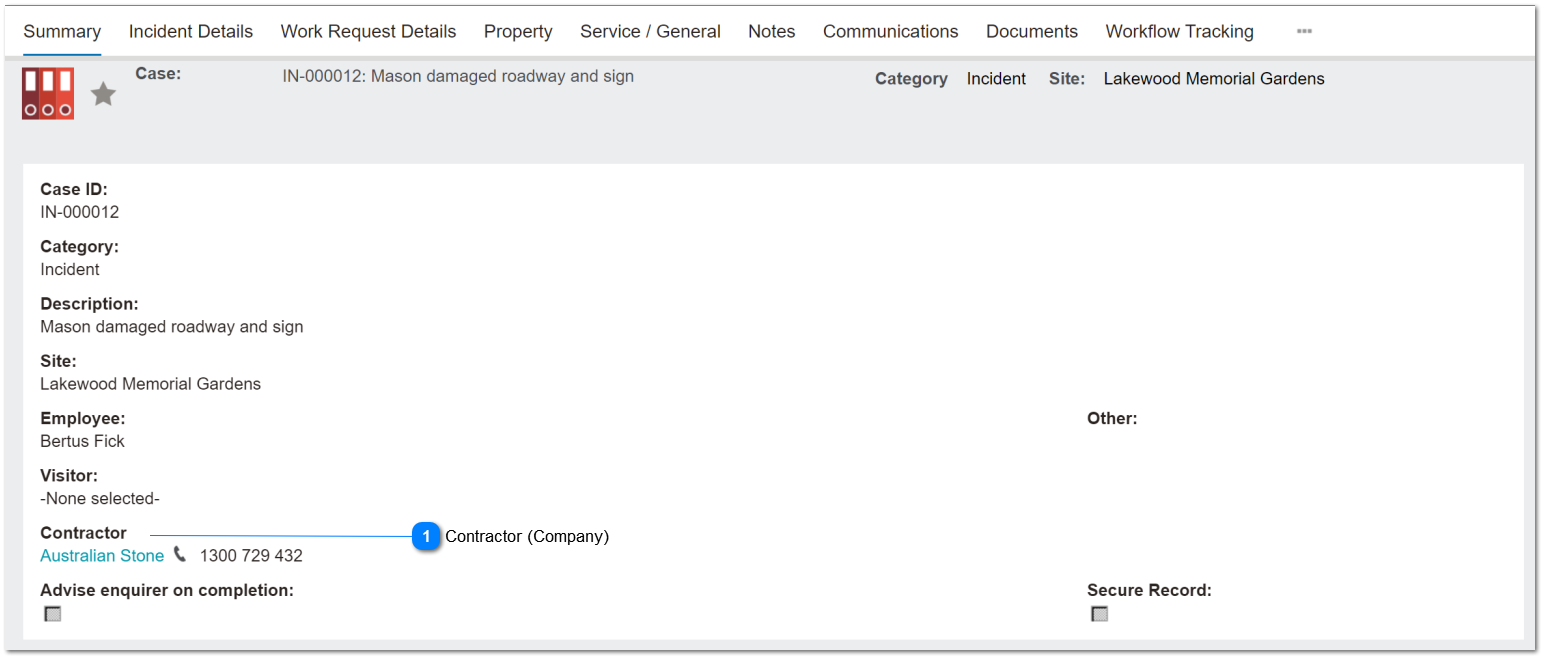This screenshot has width=1544, height=659.
Task: Click Lakewood Memorial Gardens in the header
Action: point(1214,79)
